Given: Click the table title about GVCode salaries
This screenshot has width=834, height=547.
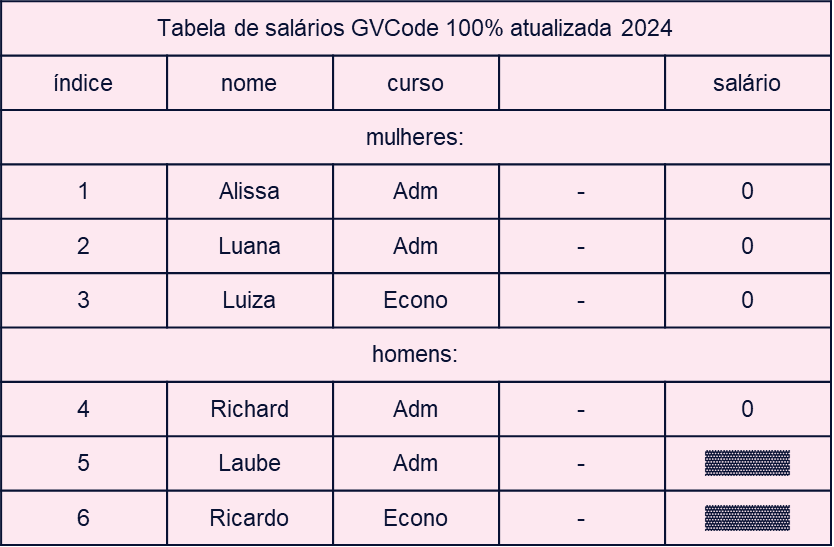Looking at the screenshot, I should [415, 28].
